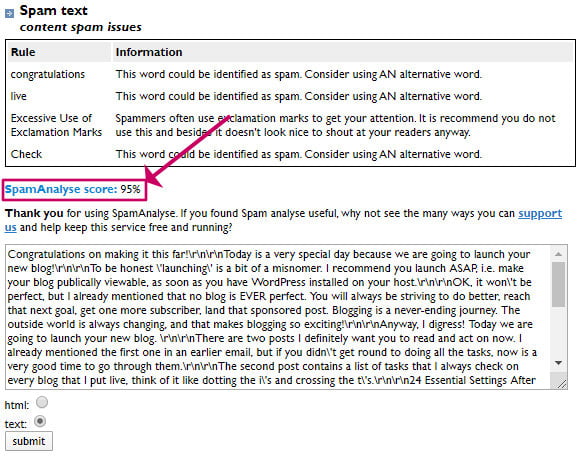Click the Rule column header
The image size is (581, 460).
pos(23,52)
